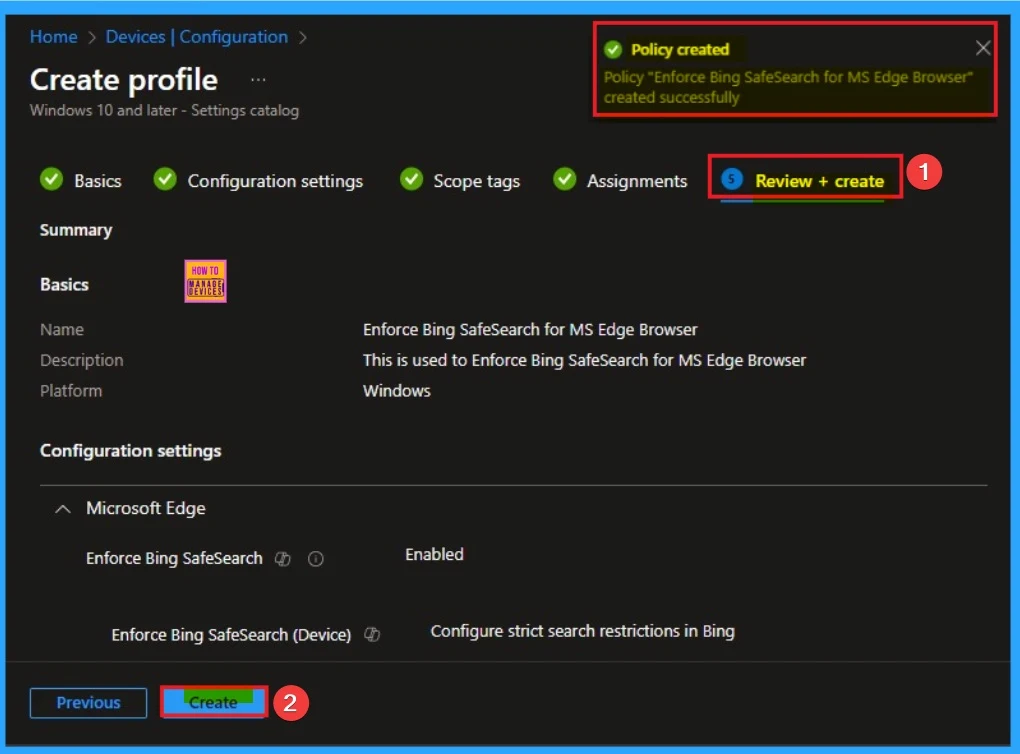Switch to the Configuration settings step
1020x754 pixels.
point(275,181)
